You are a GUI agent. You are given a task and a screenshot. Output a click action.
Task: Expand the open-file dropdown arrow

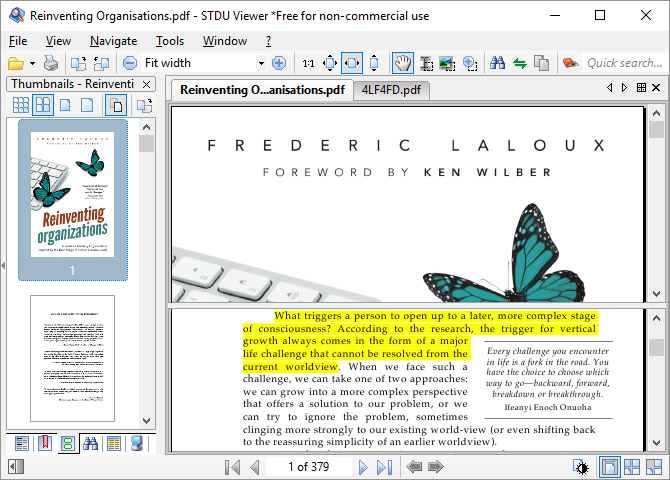pyautogui.click(x=32, y=64)
